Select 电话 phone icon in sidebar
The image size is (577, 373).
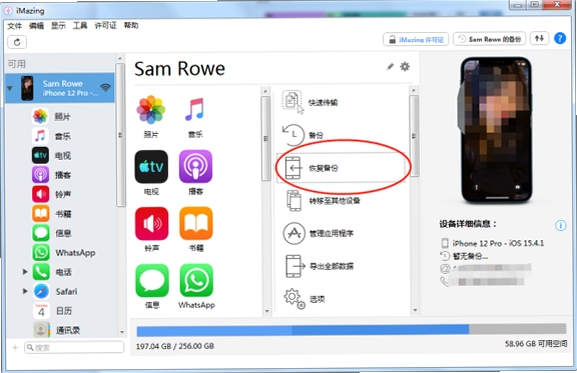(41, 272)
